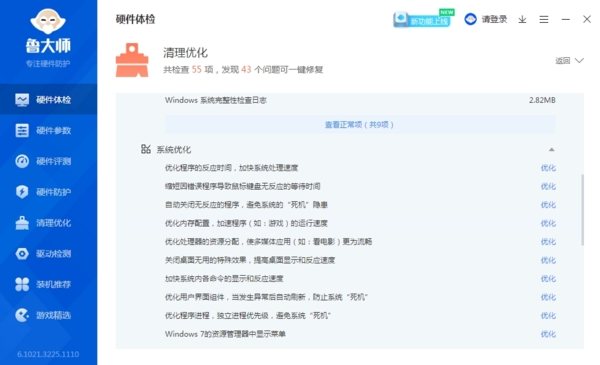Click the 硬件体检 monitor icon in sidebar
The image size is (600, 365).
[x=22, y=100]
